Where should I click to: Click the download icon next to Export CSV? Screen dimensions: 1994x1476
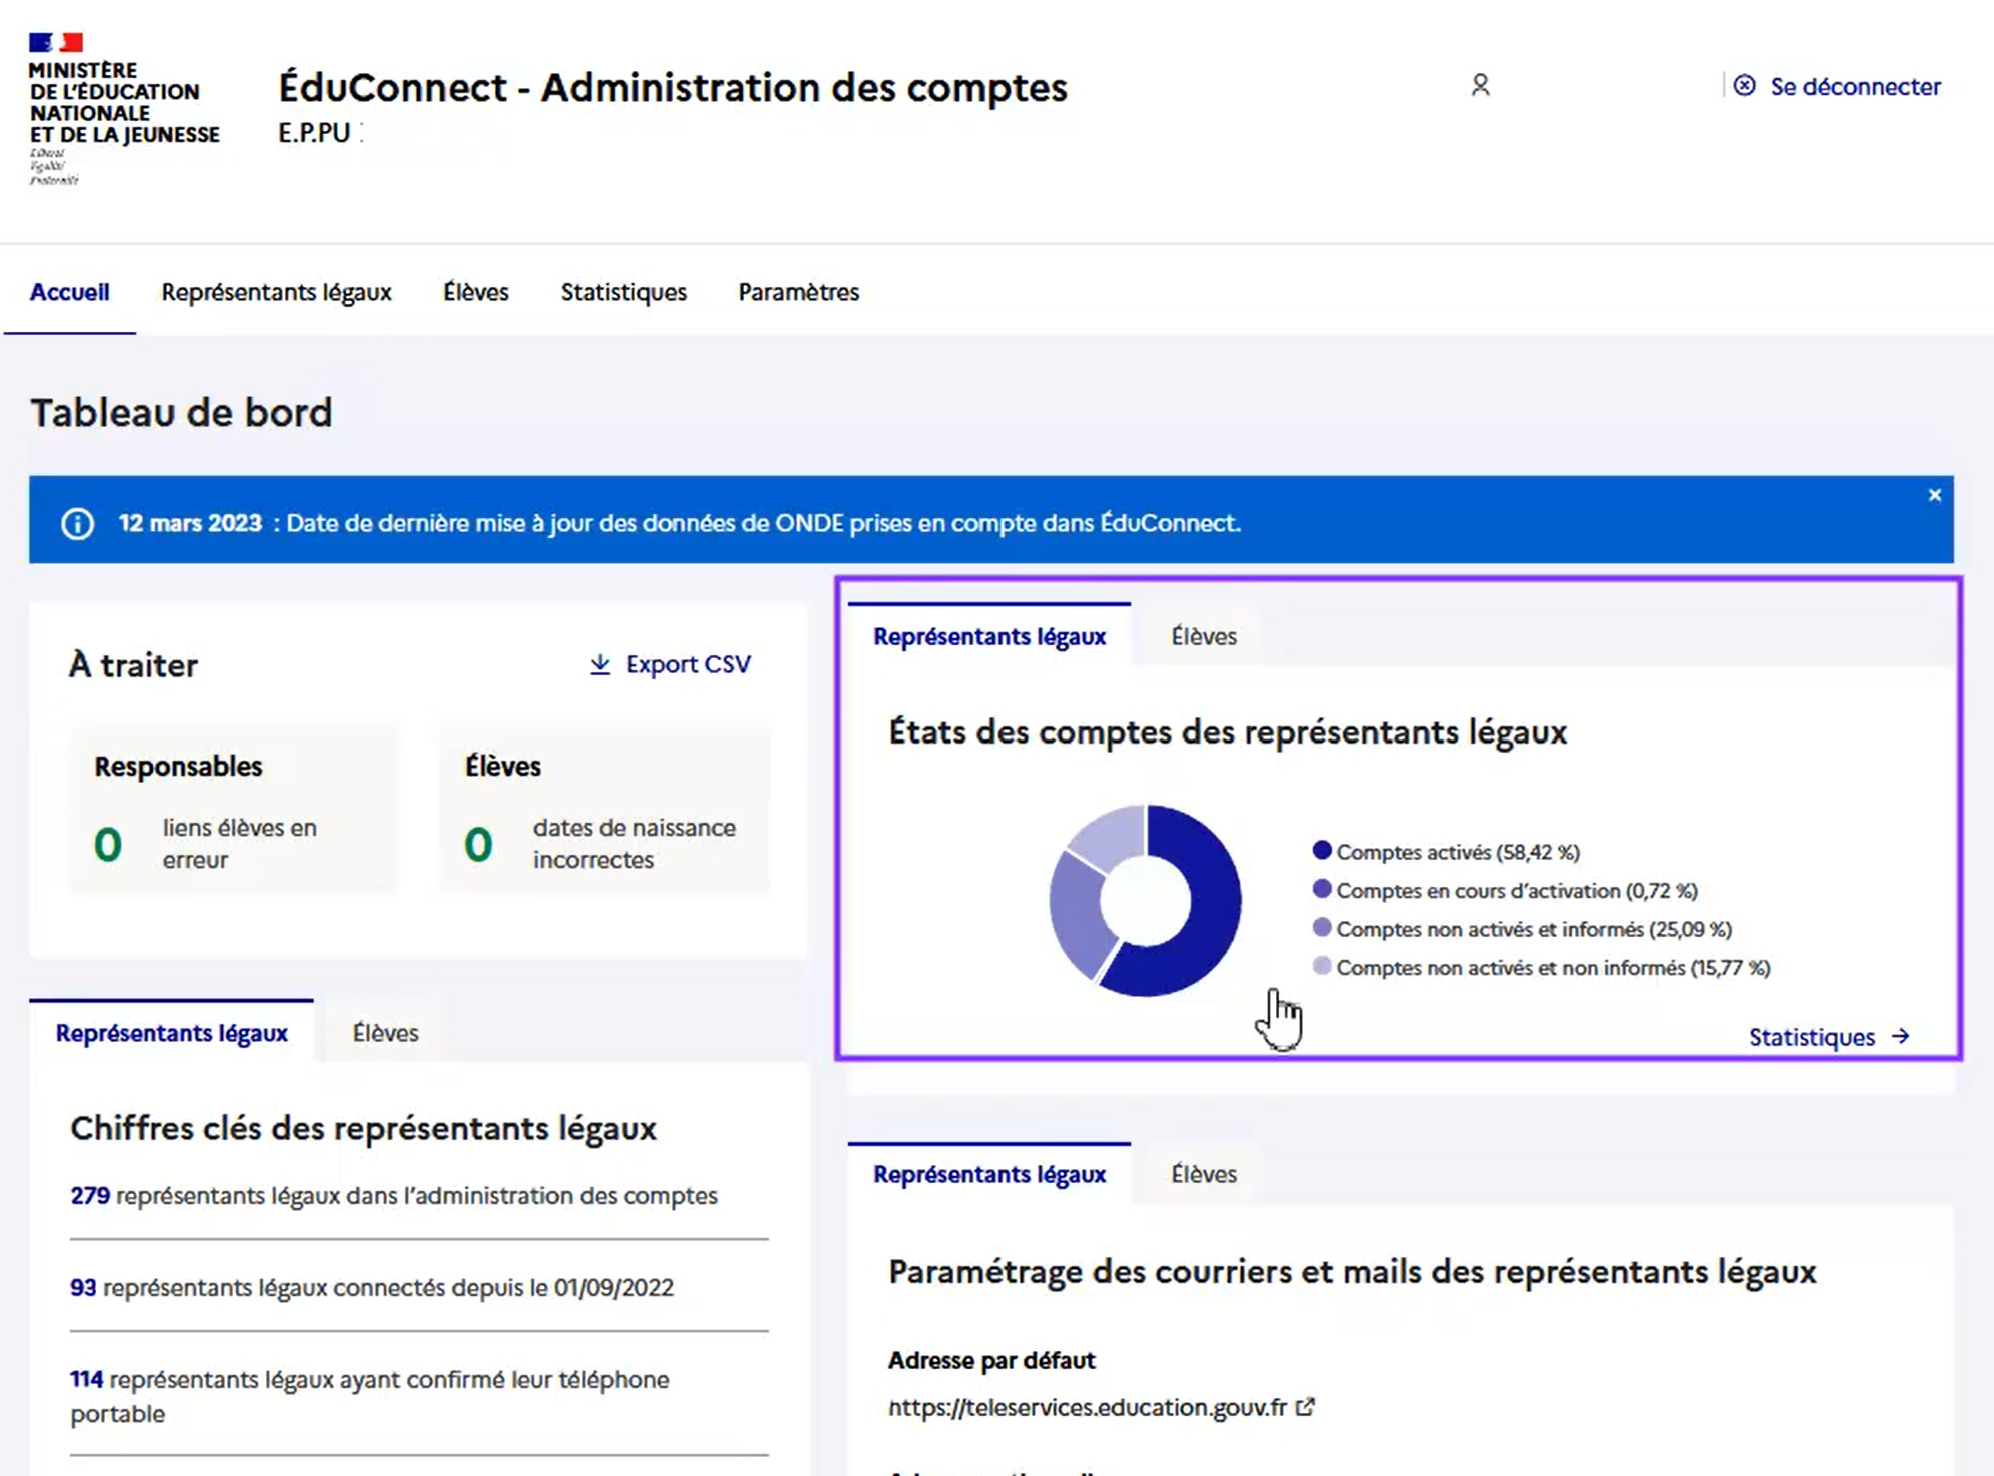[x=600, y=663]
